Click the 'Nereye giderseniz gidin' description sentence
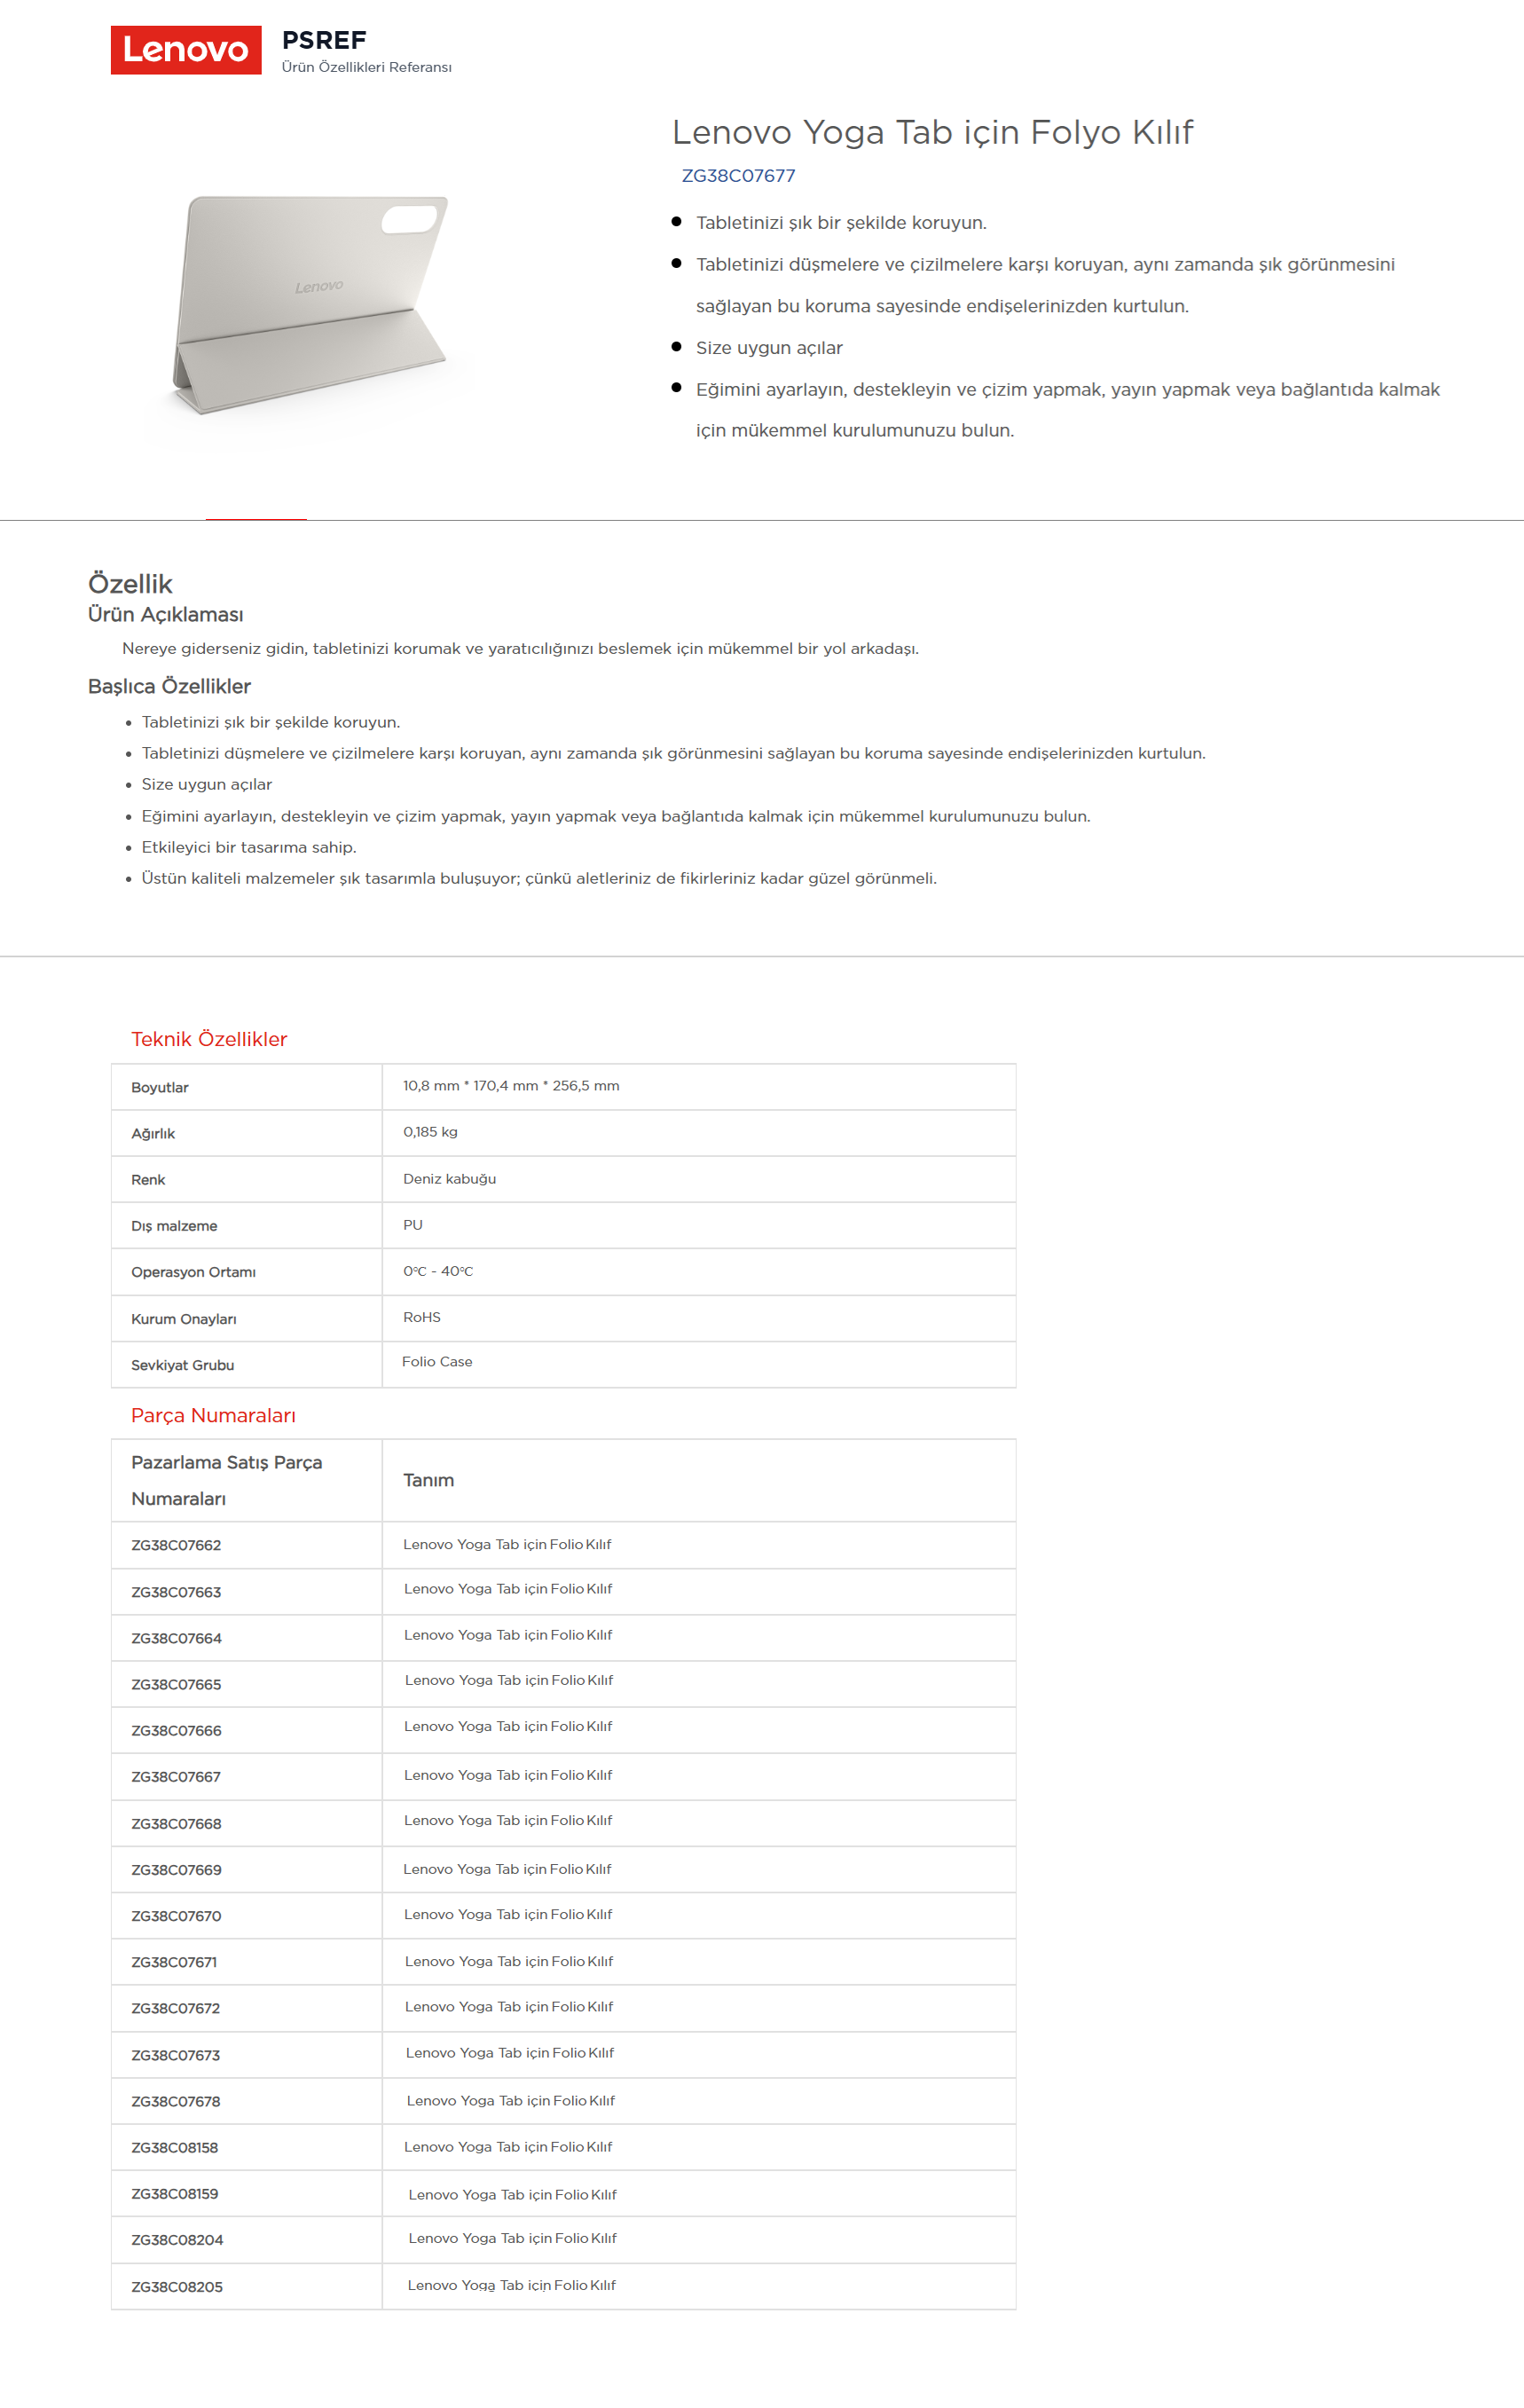1524x2408 pixels. (x=520, y=649)
